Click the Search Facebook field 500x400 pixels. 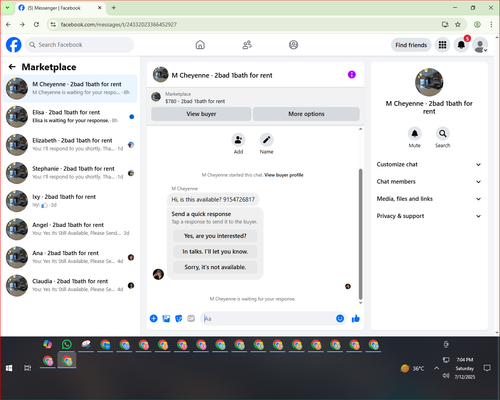[79, 45]
